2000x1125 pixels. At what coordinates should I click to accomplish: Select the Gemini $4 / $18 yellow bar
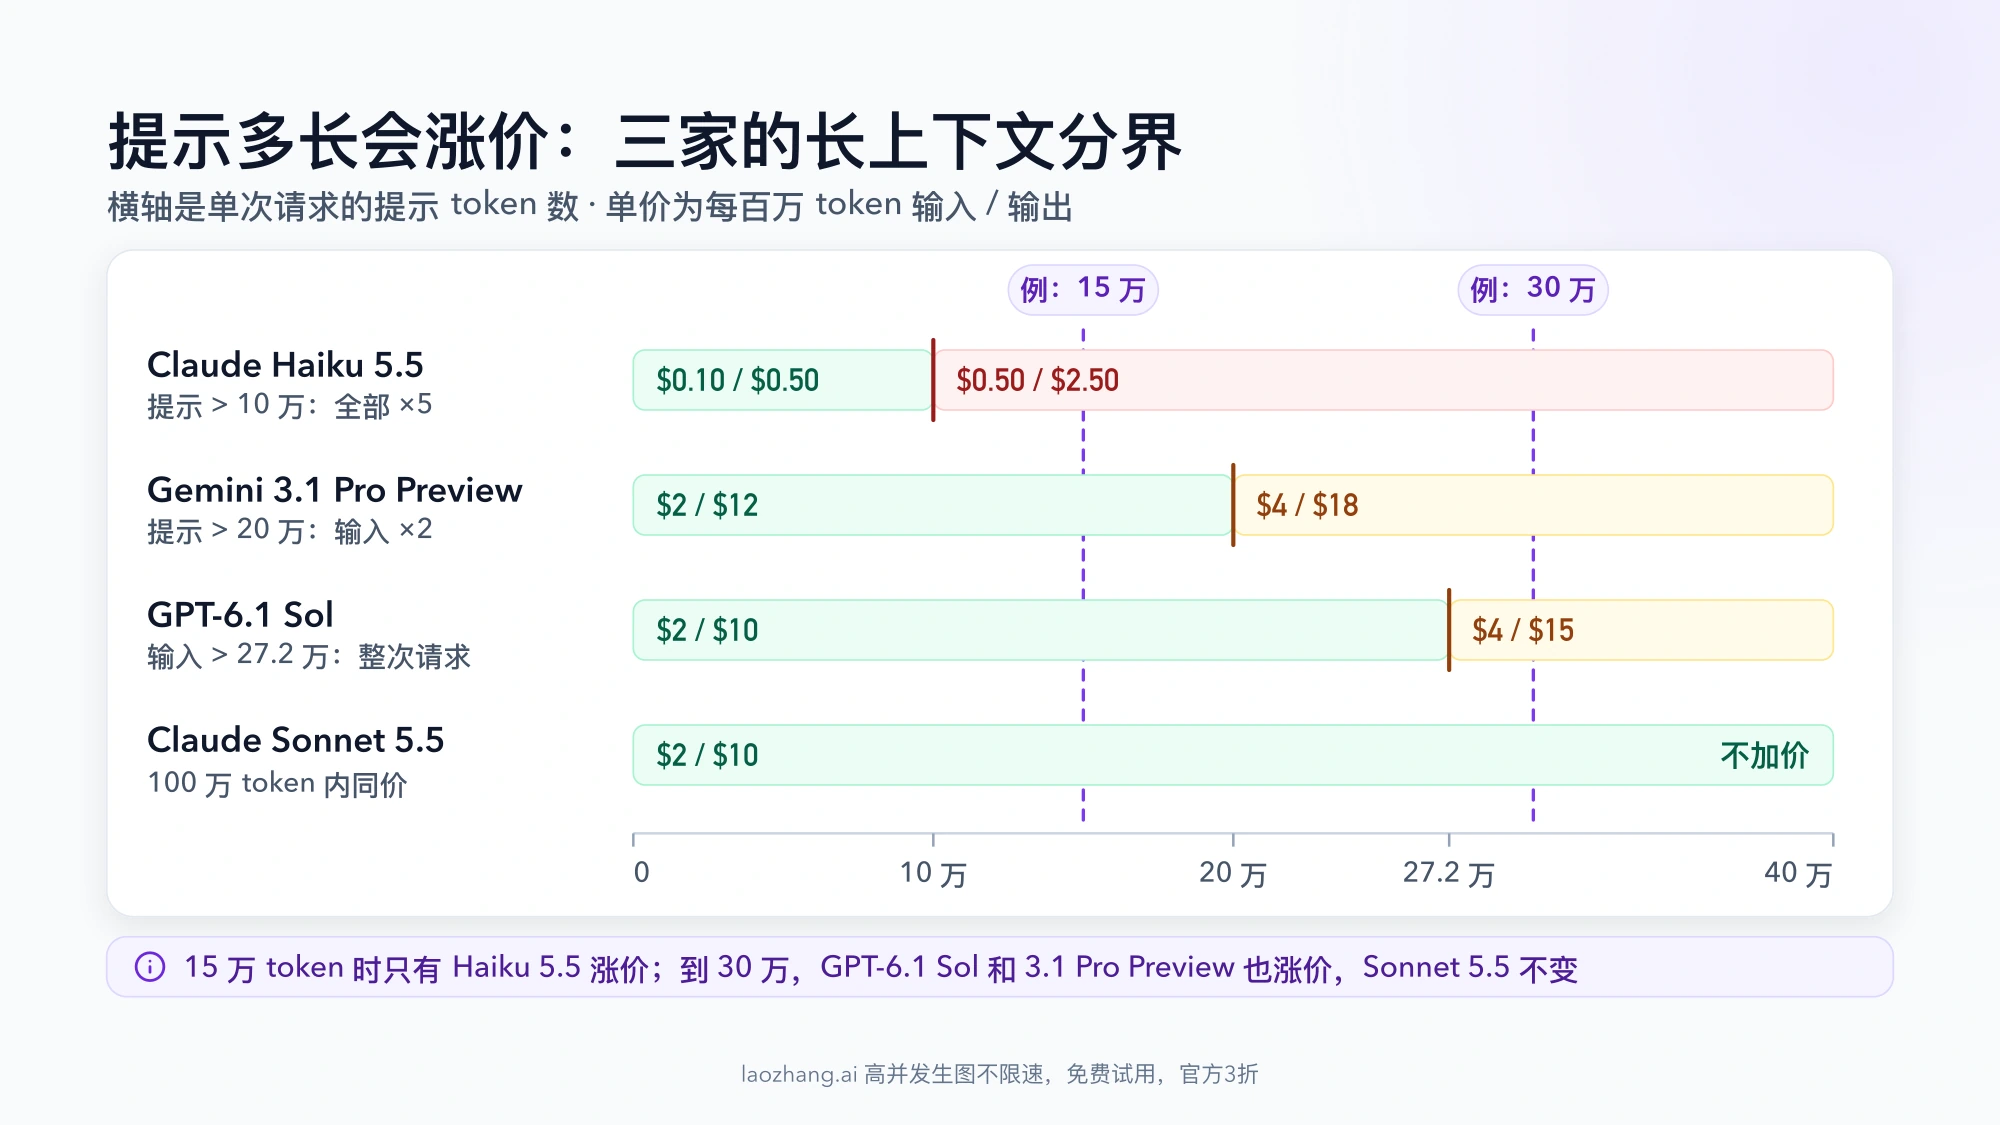pos(1533,505)
